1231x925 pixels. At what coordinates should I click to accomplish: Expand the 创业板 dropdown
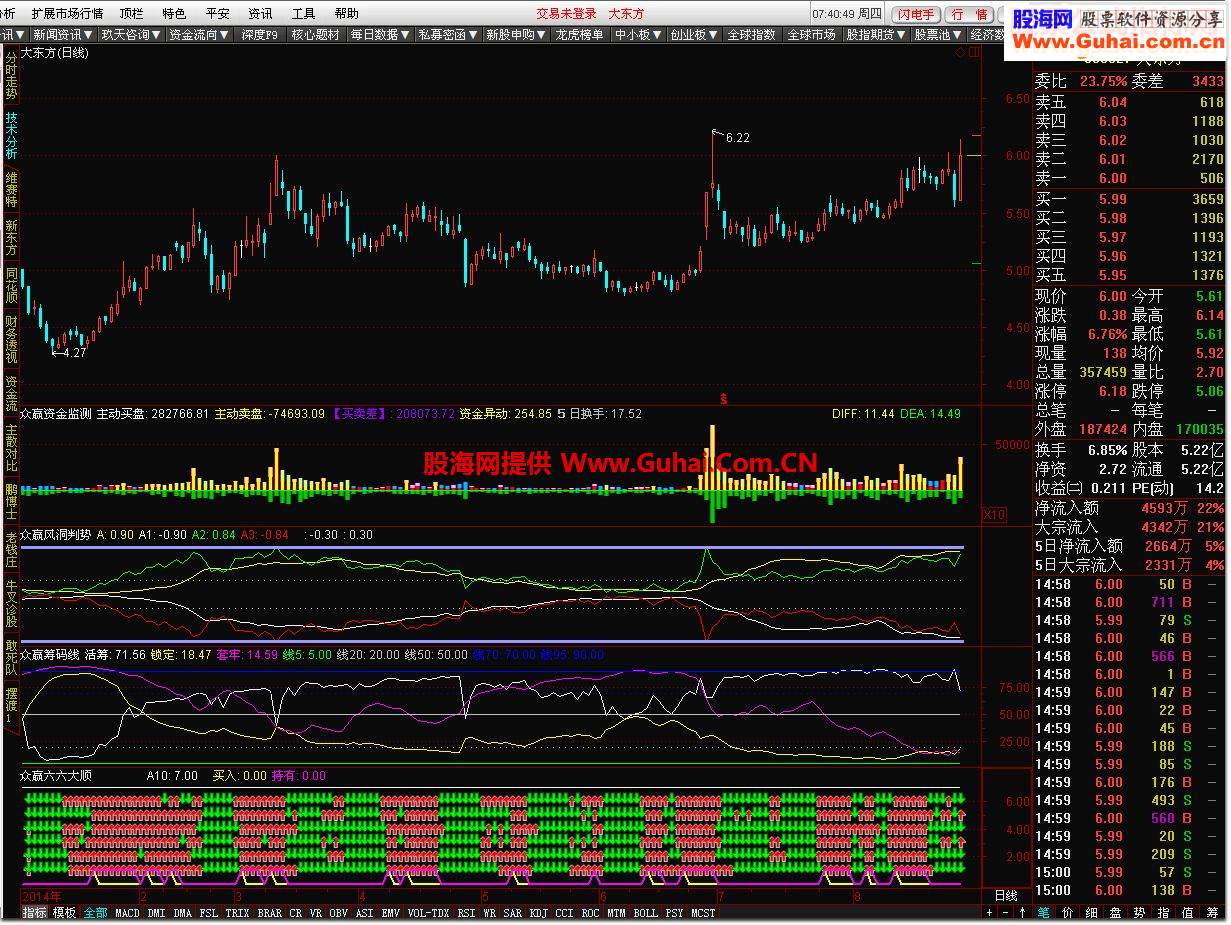[694, 34]
